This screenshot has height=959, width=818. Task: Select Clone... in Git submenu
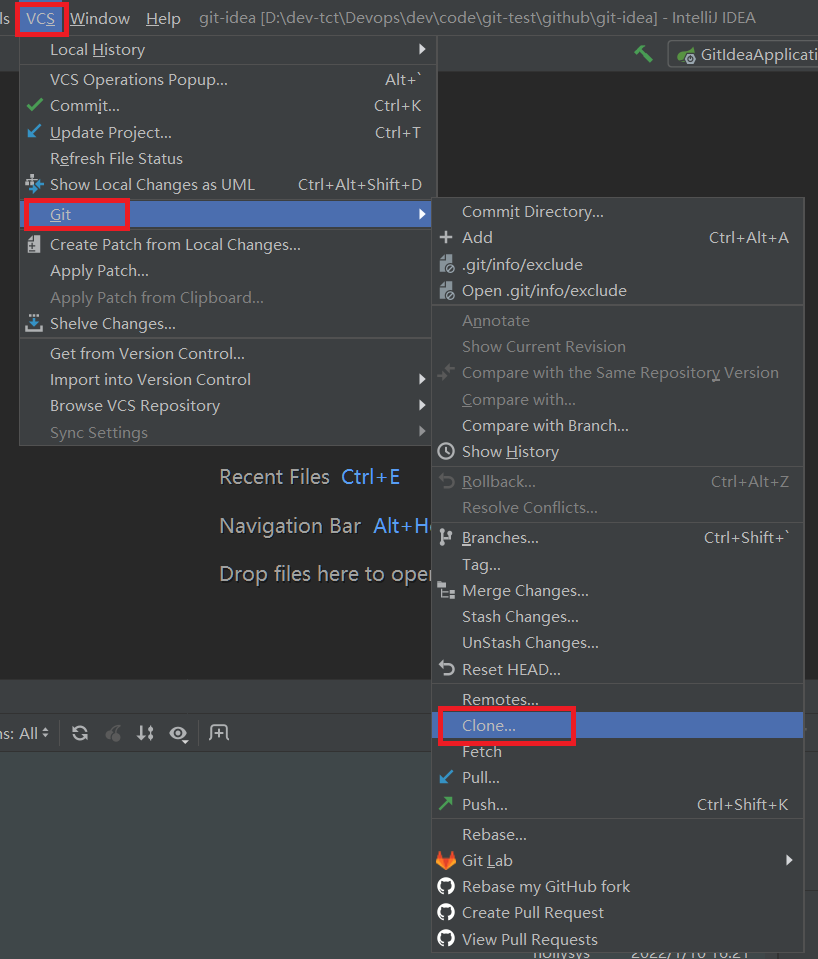618,725
